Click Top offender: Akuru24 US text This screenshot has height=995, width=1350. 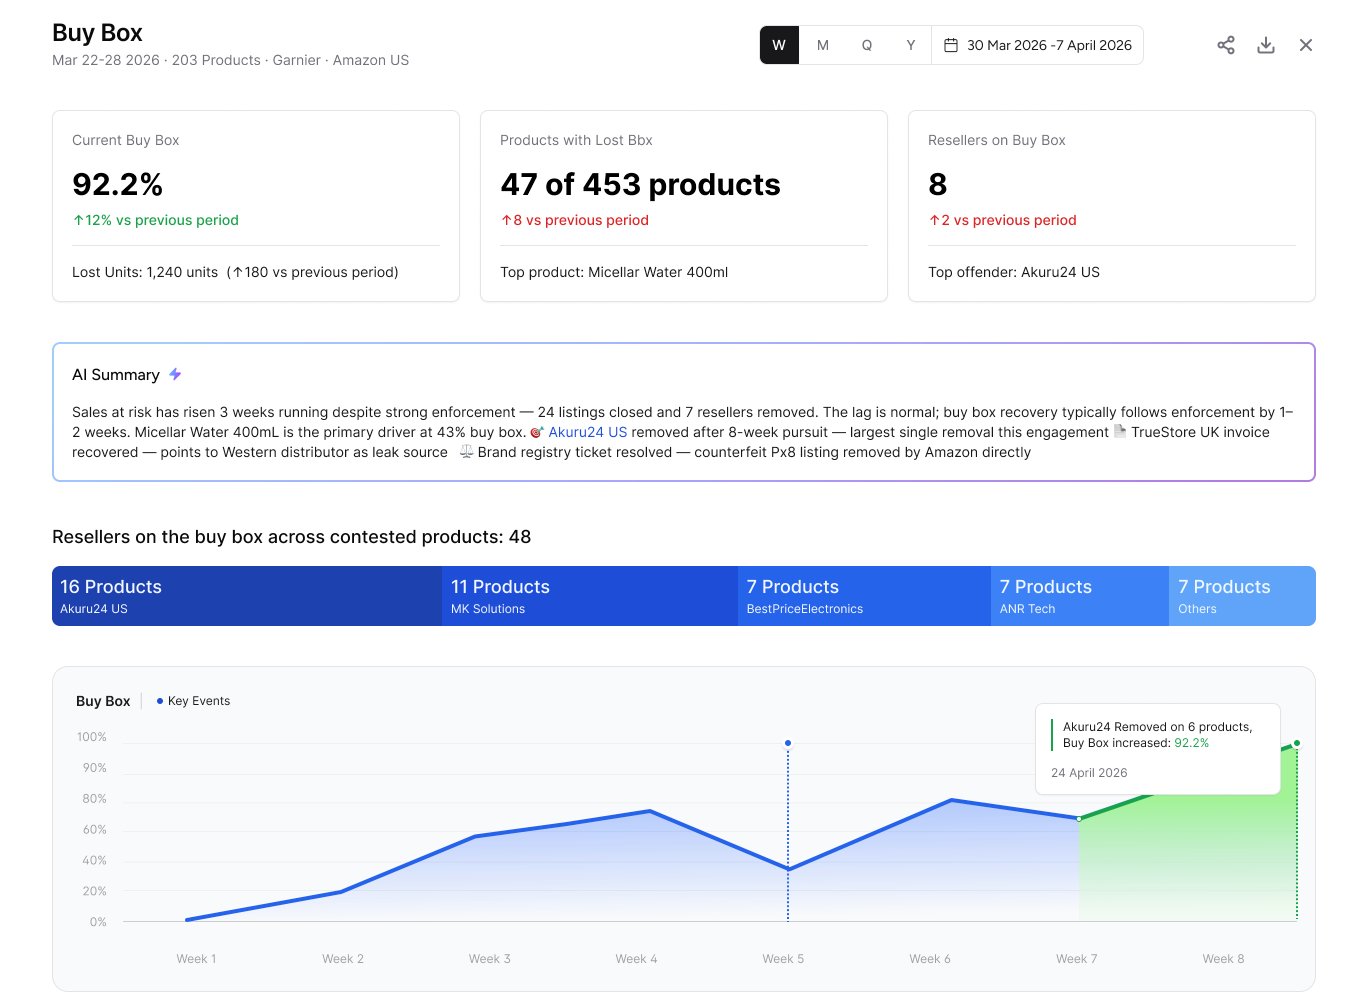click(x=1014, y=272)
